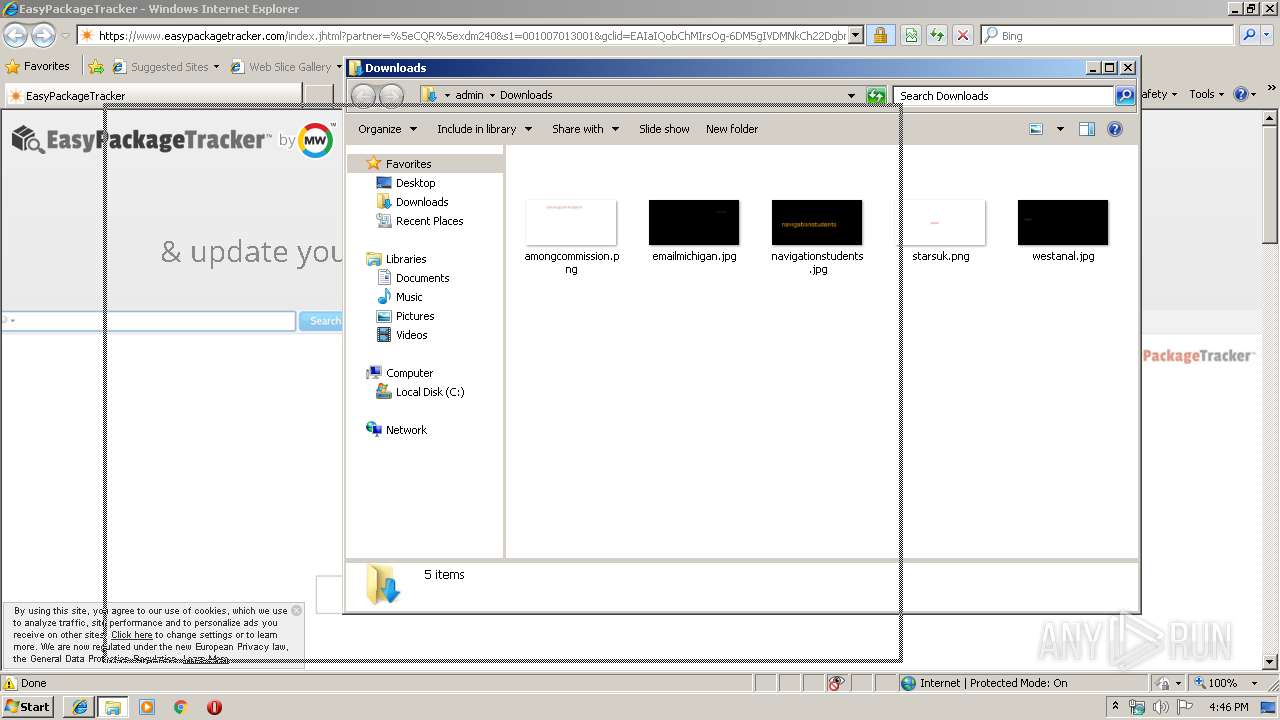Close the cookie notice banner

point(297,610)
